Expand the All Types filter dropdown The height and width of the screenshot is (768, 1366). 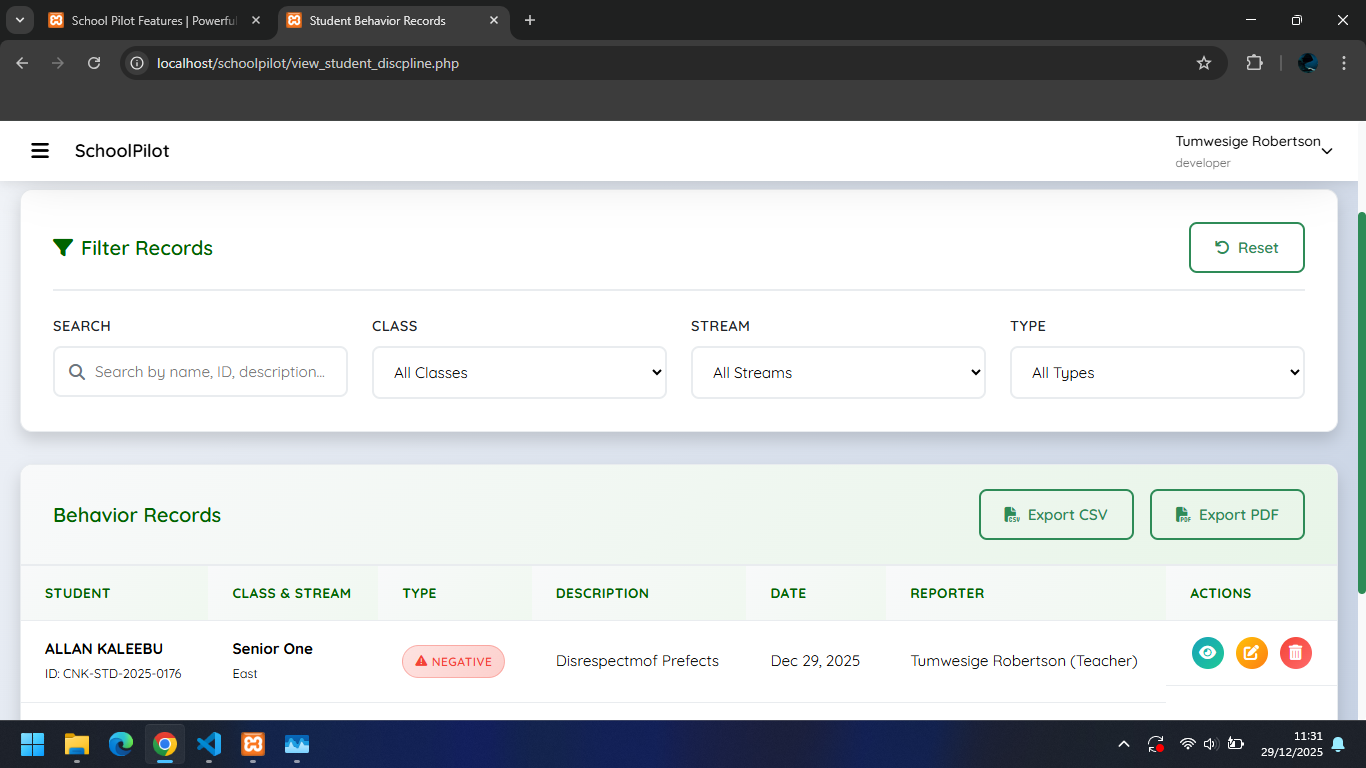(x=1157, y=373)
